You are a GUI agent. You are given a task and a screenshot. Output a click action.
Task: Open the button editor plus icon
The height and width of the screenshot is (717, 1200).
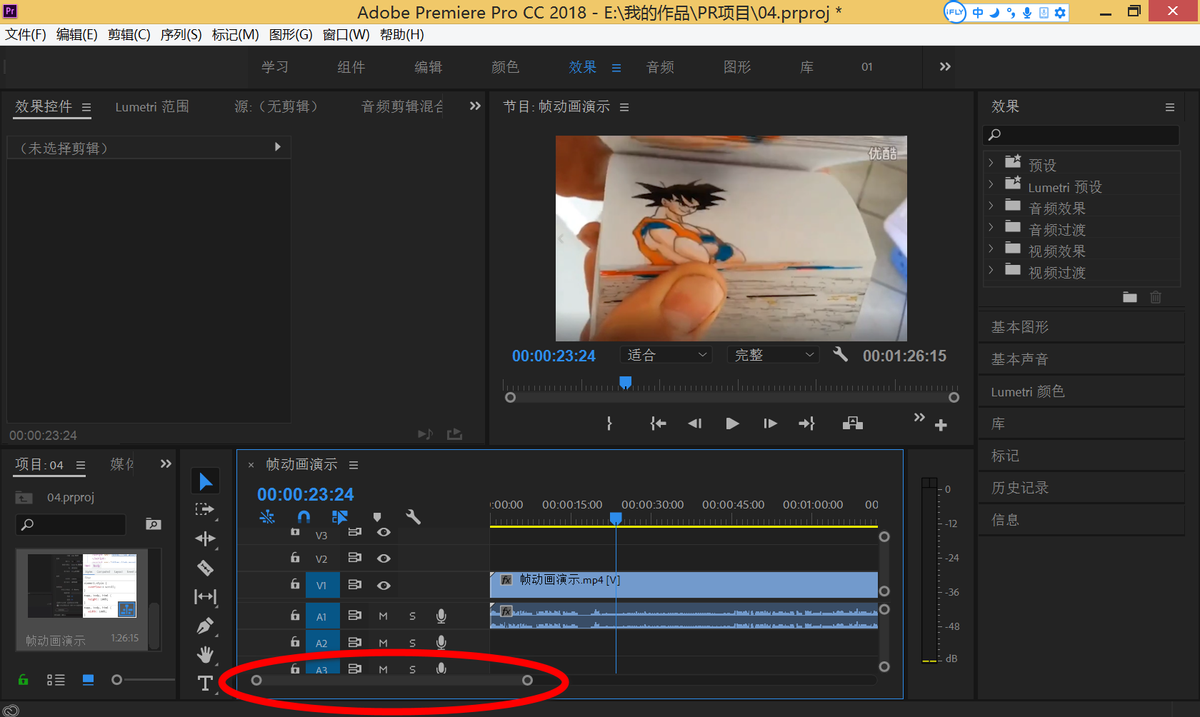click(940, 425)
